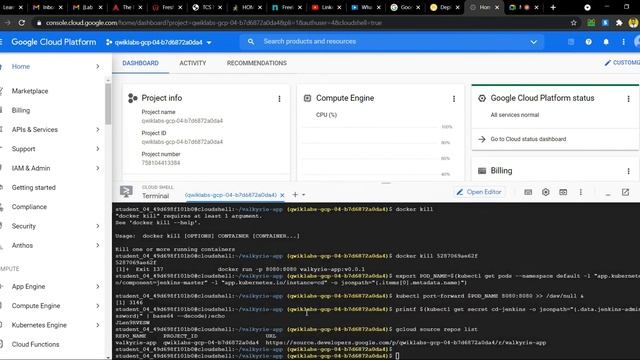Close the qwiklabs terminal session tab
640x360 pixels.
(x=282, y=195)
